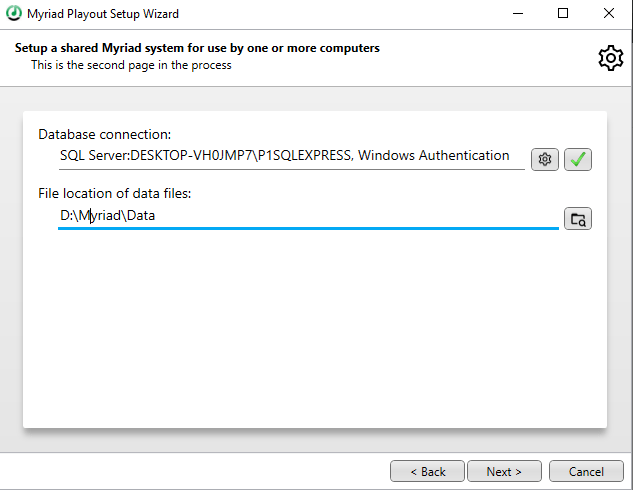Click 'This is the second page in the process'
633x490 pixels.
click(131, 65)
